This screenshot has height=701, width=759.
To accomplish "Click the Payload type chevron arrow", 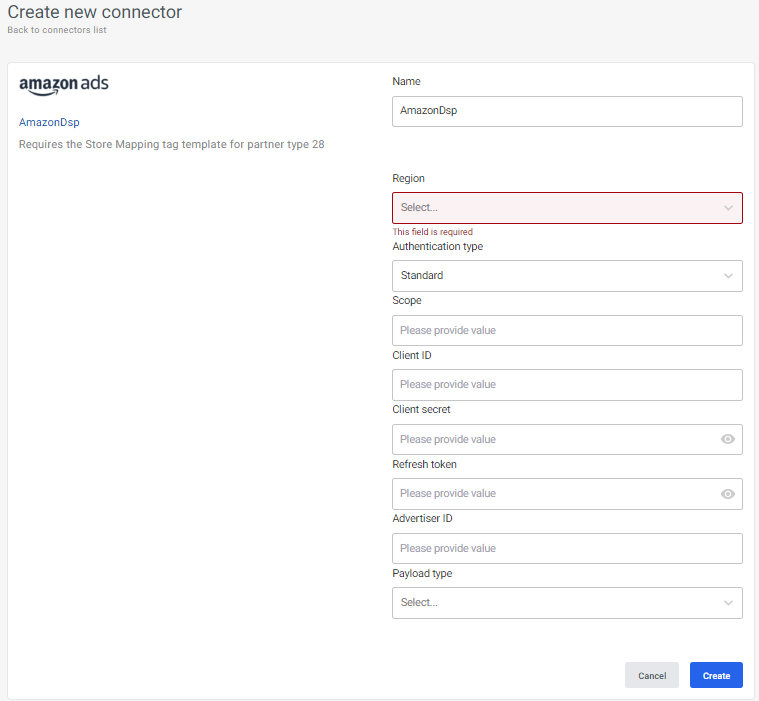I will (x=728, y=603).
